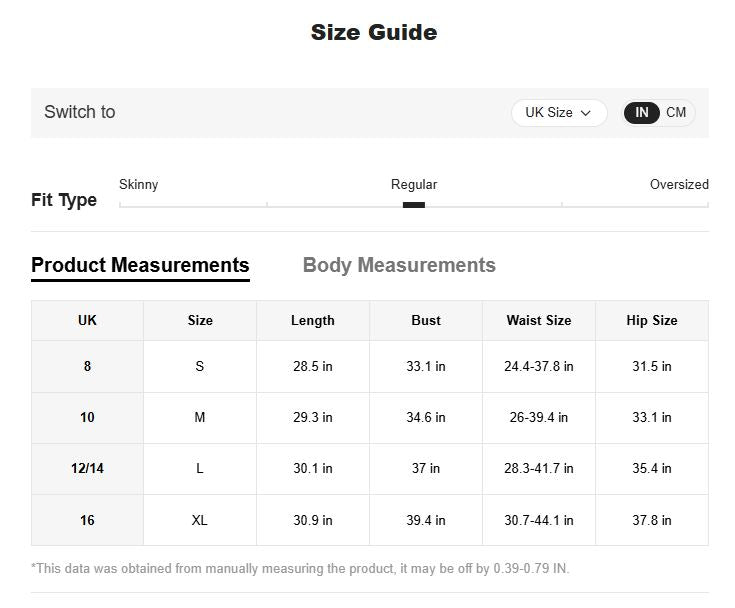Screen dimensions: 735x608
Task: Select the UK 8 row cell
Action: tap(87, 367)
